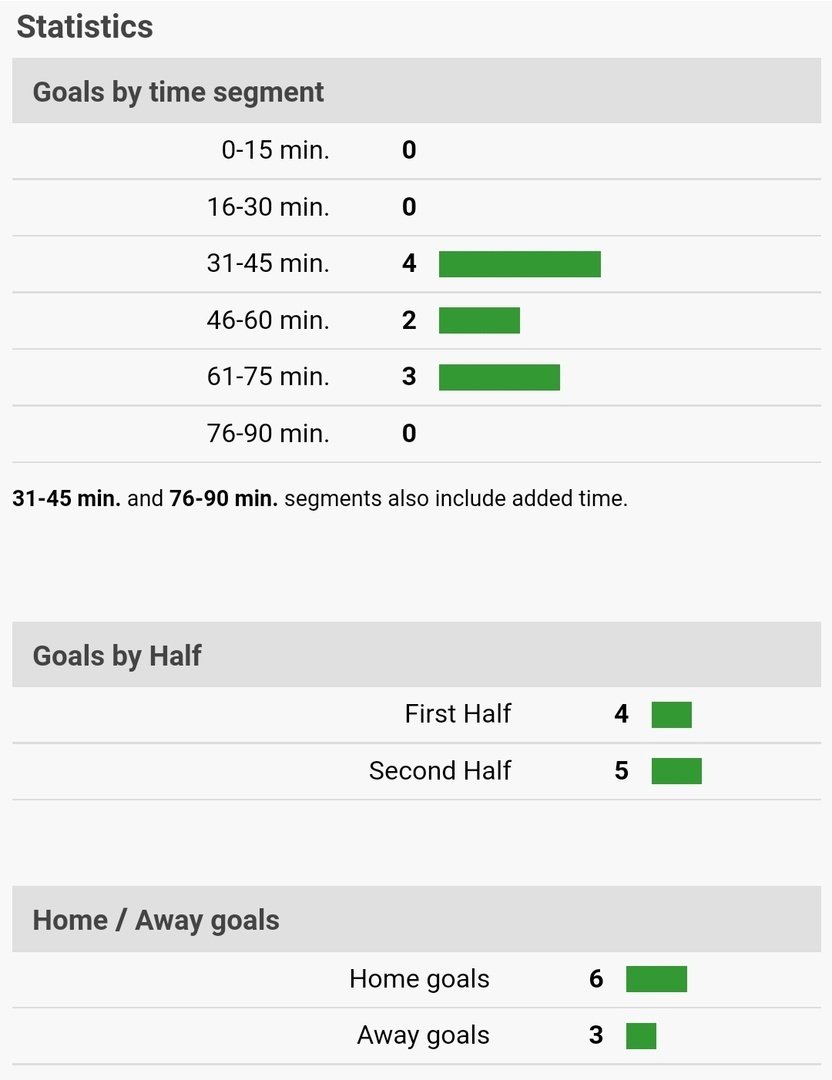
Task: Click the 46-60 min. row label
Action: pos(267,320)
